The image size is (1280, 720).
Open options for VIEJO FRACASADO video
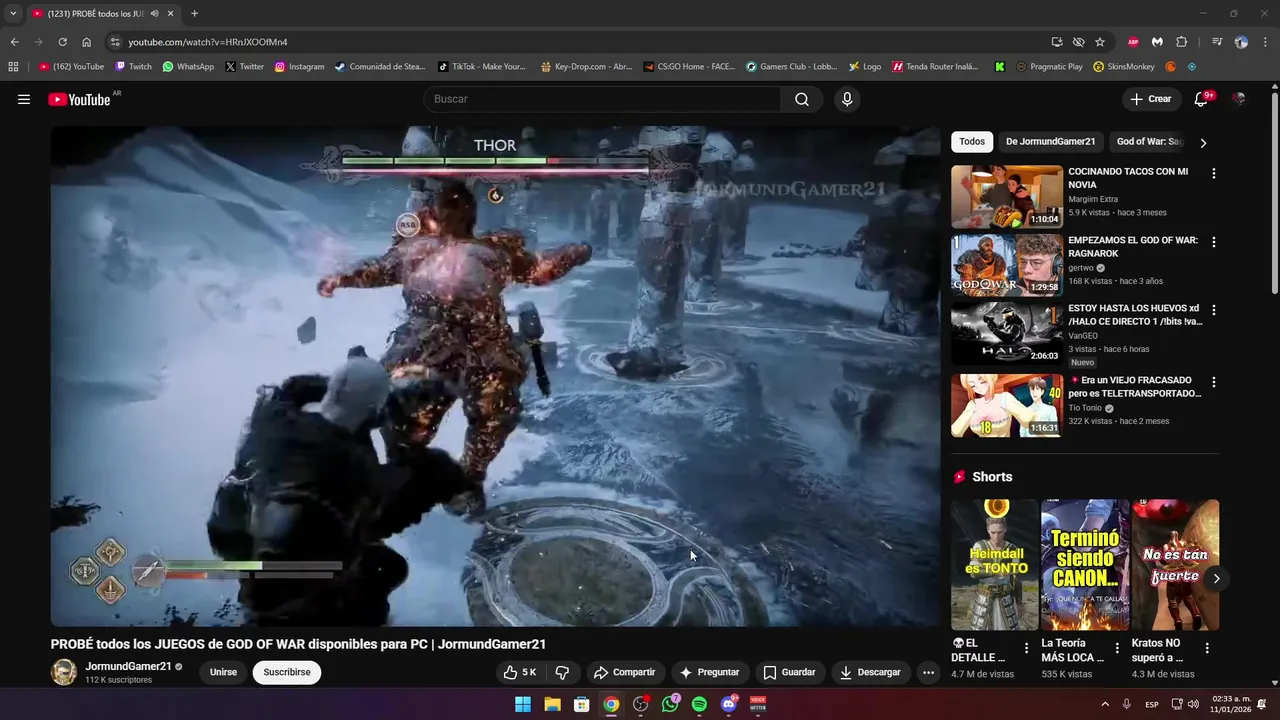[1214, 382]
